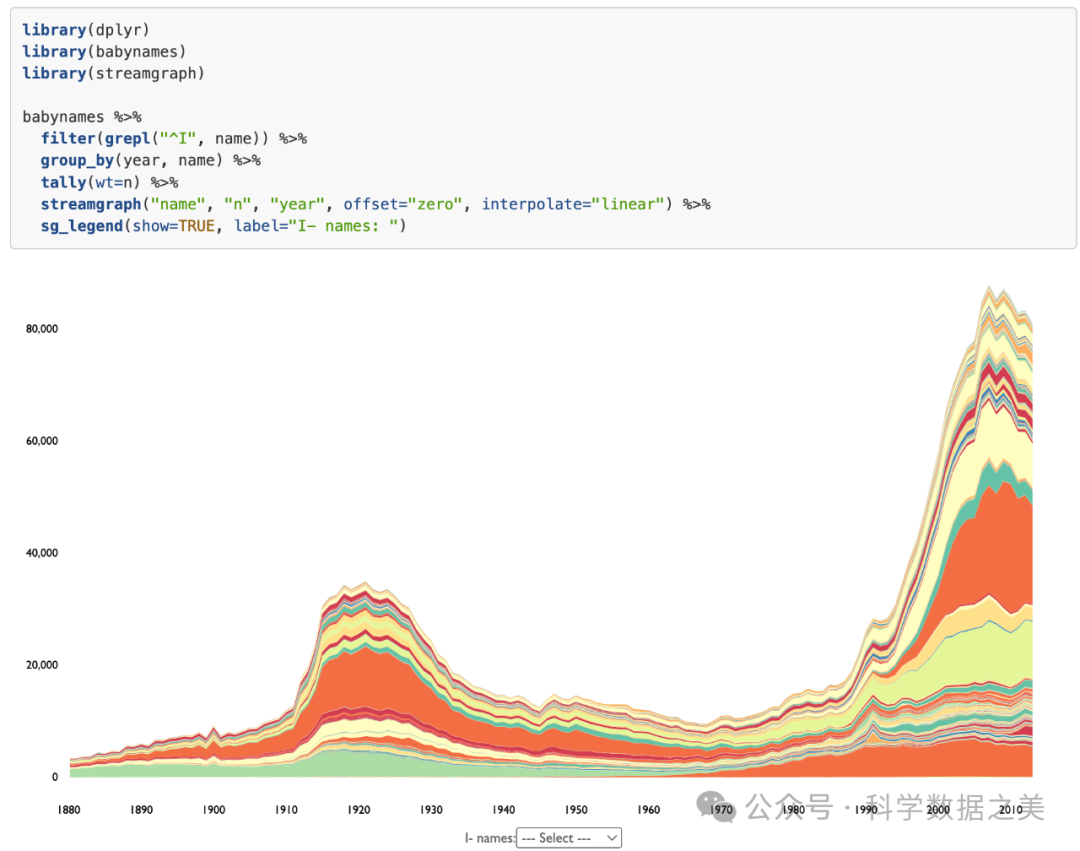Click the 1880 x-axis tick label
Image resolution: width=1080 pixels, height=851 pixels.
coord(70,809)
